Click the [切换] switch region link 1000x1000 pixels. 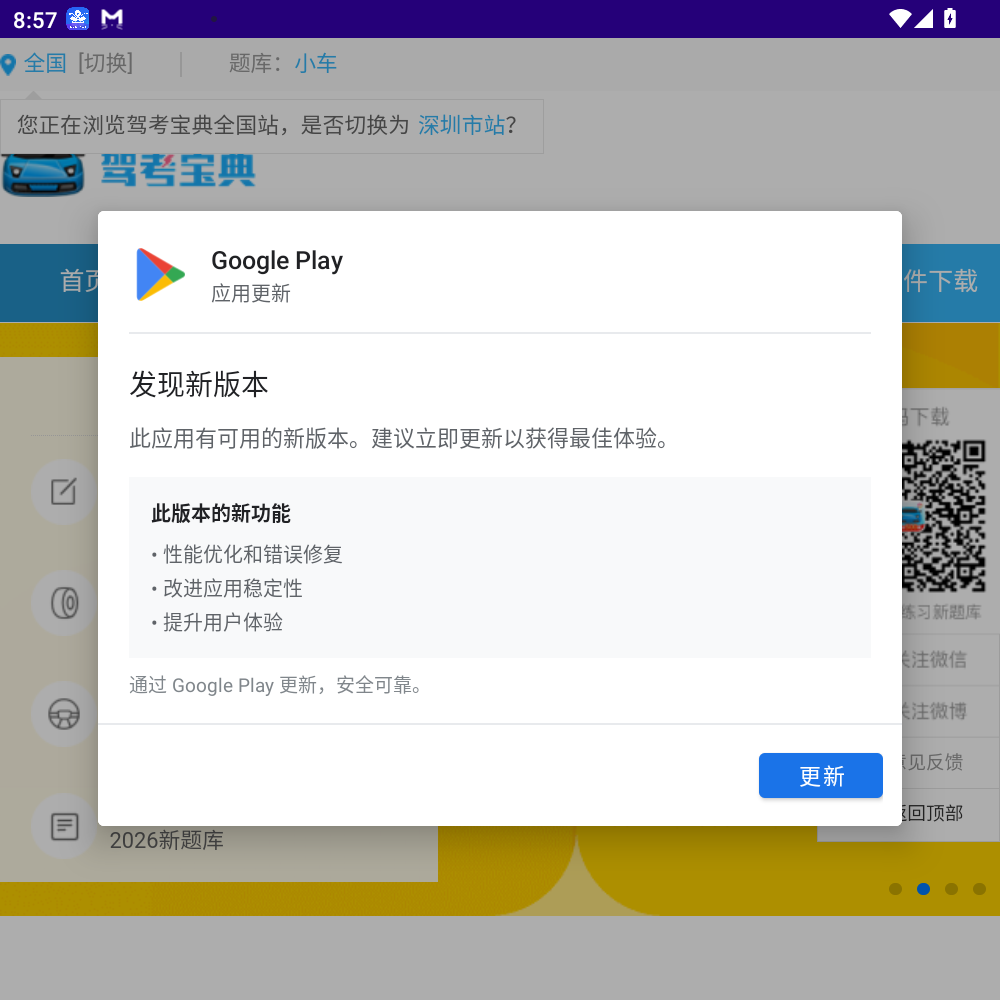click(x=105, y=63)
